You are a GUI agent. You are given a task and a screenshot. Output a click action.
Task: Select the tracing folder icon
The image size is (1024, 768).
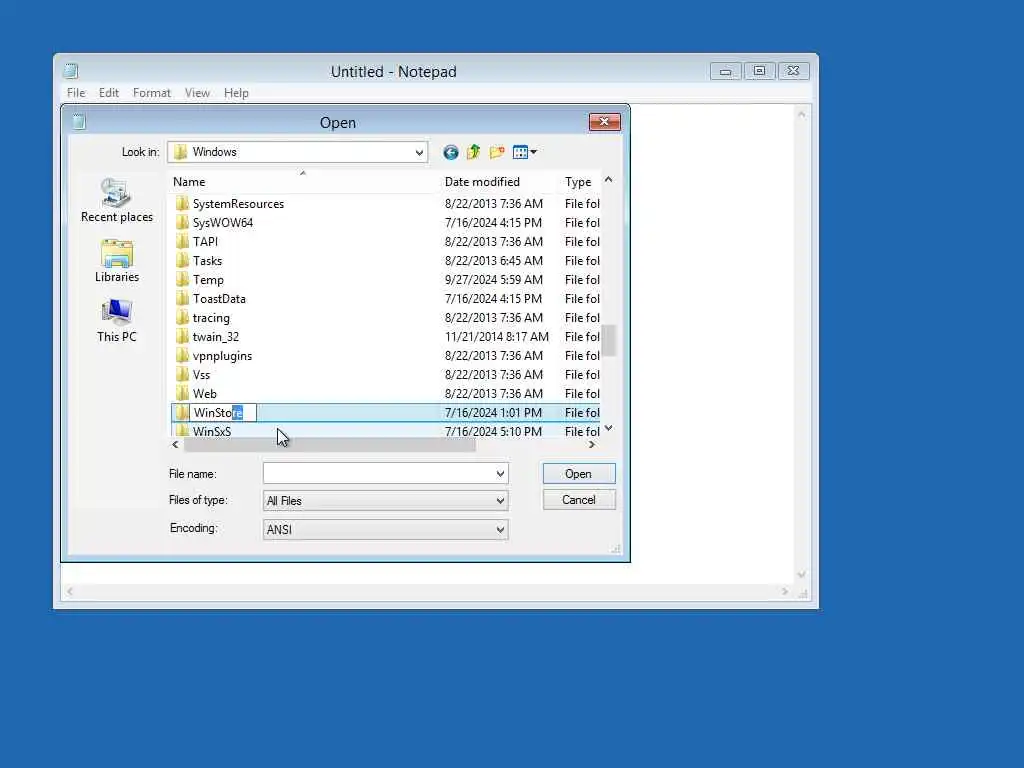point(182,317)
